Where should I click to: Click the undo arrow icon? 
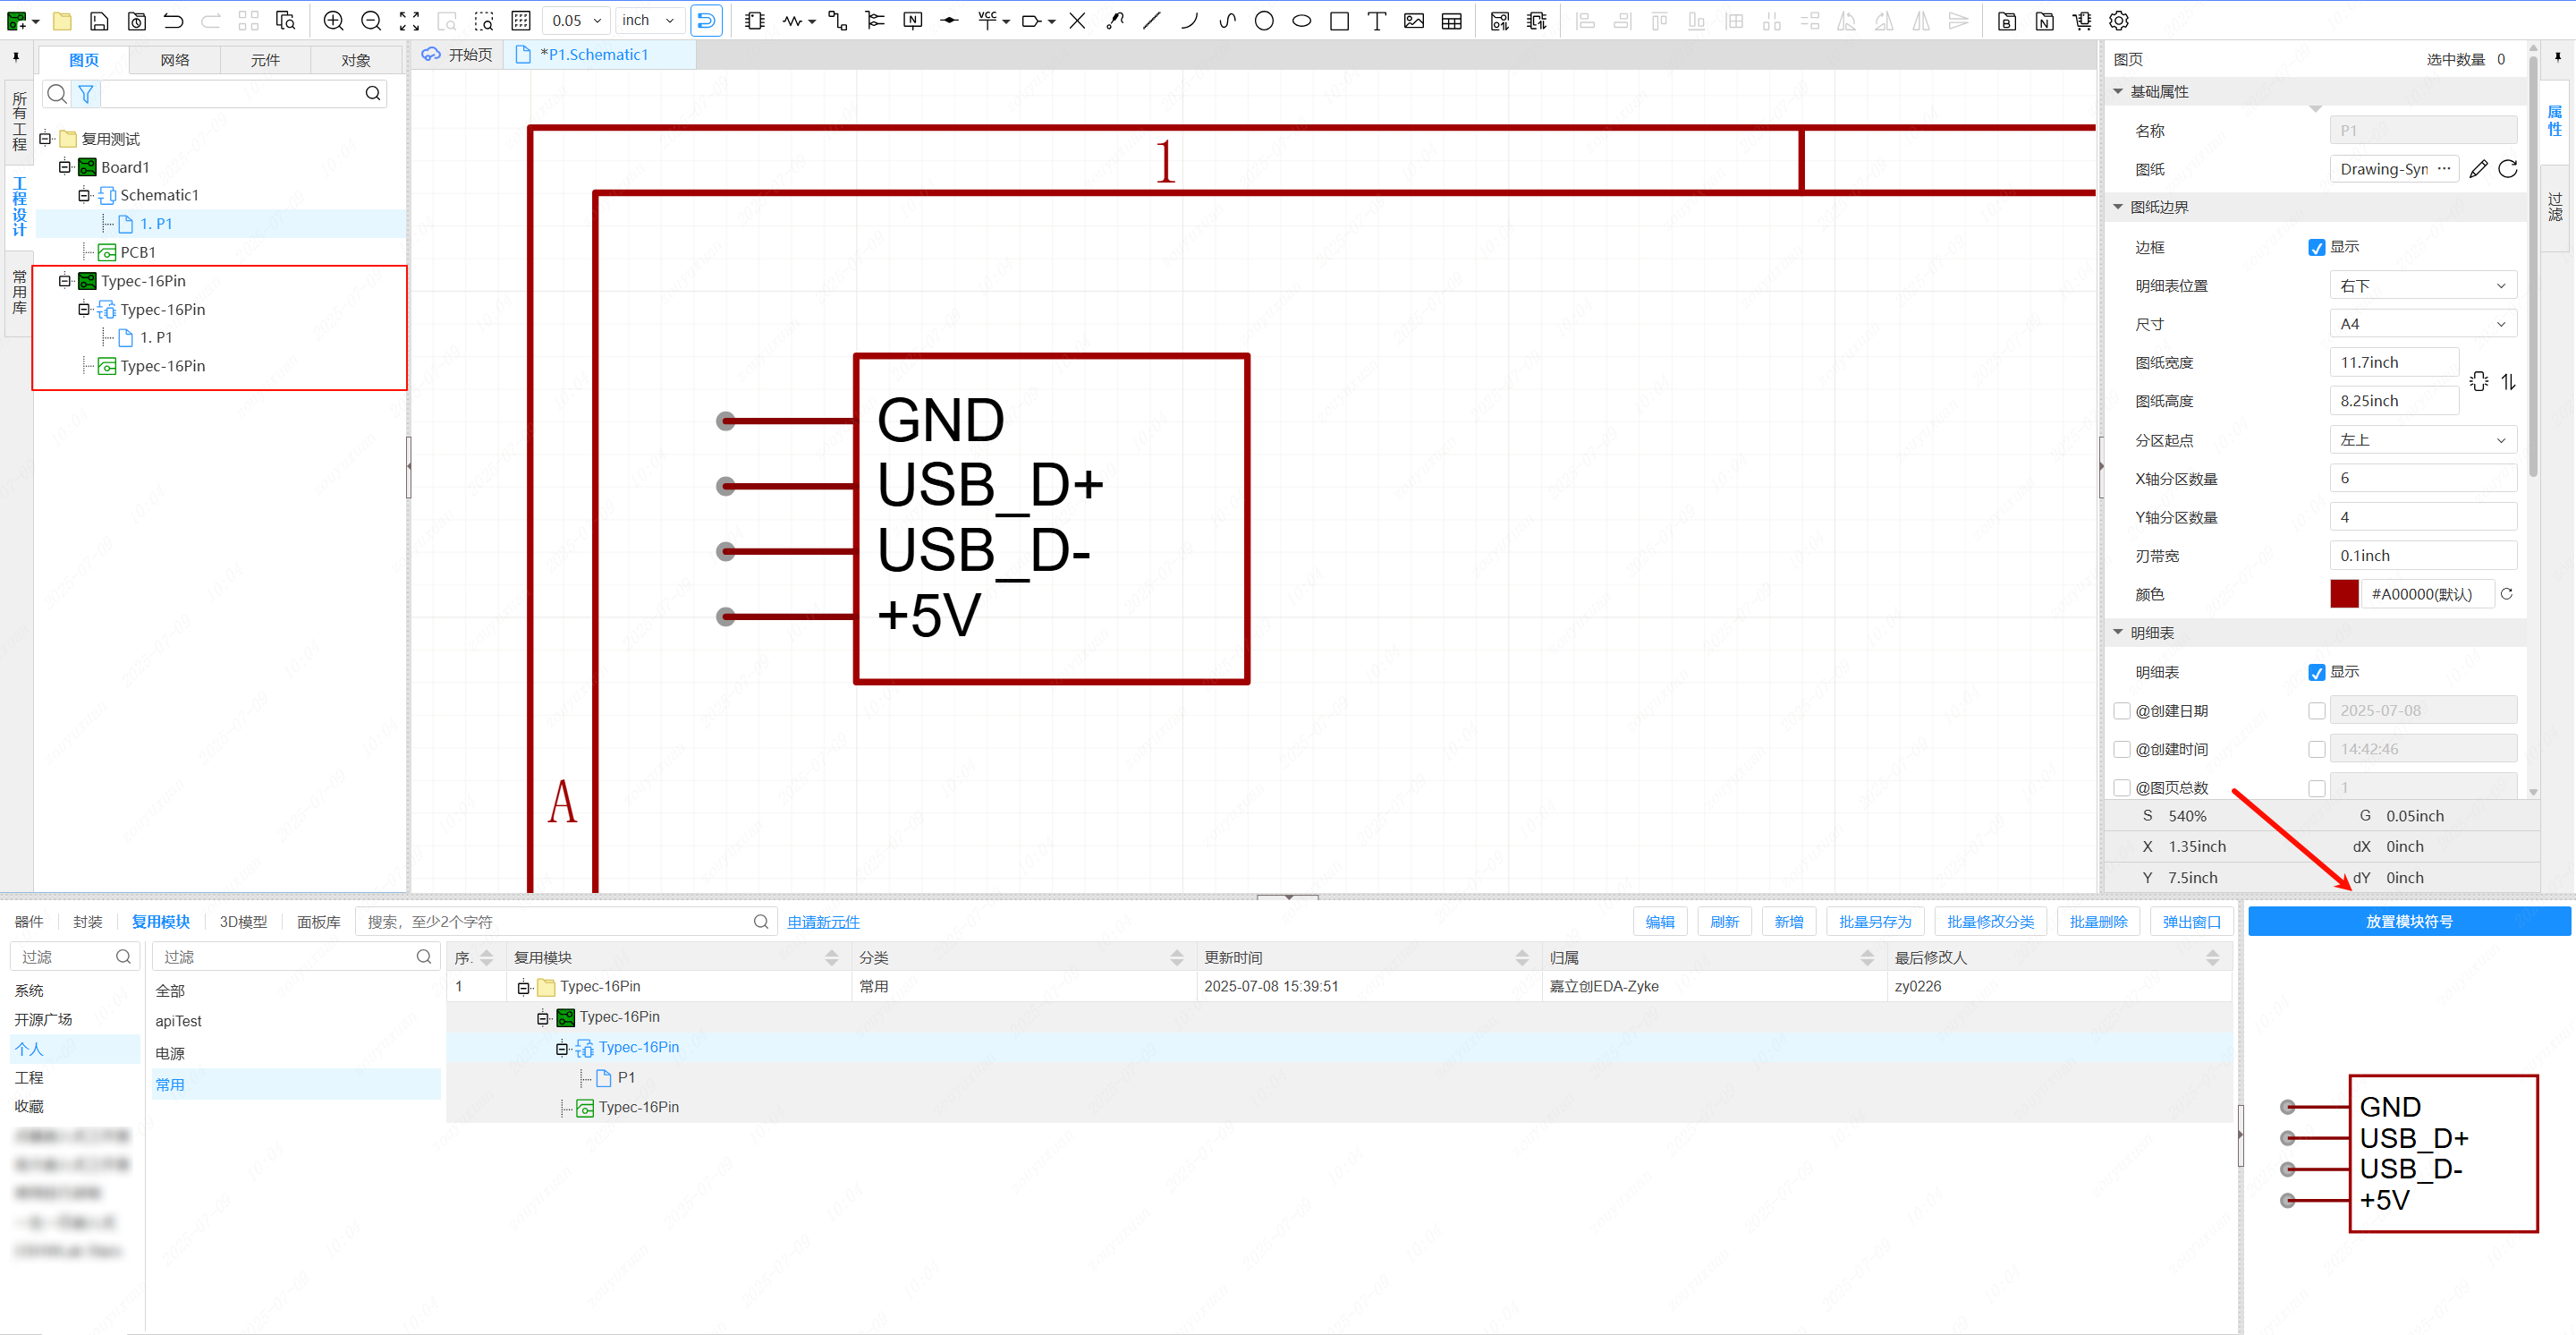click(174, 21)
